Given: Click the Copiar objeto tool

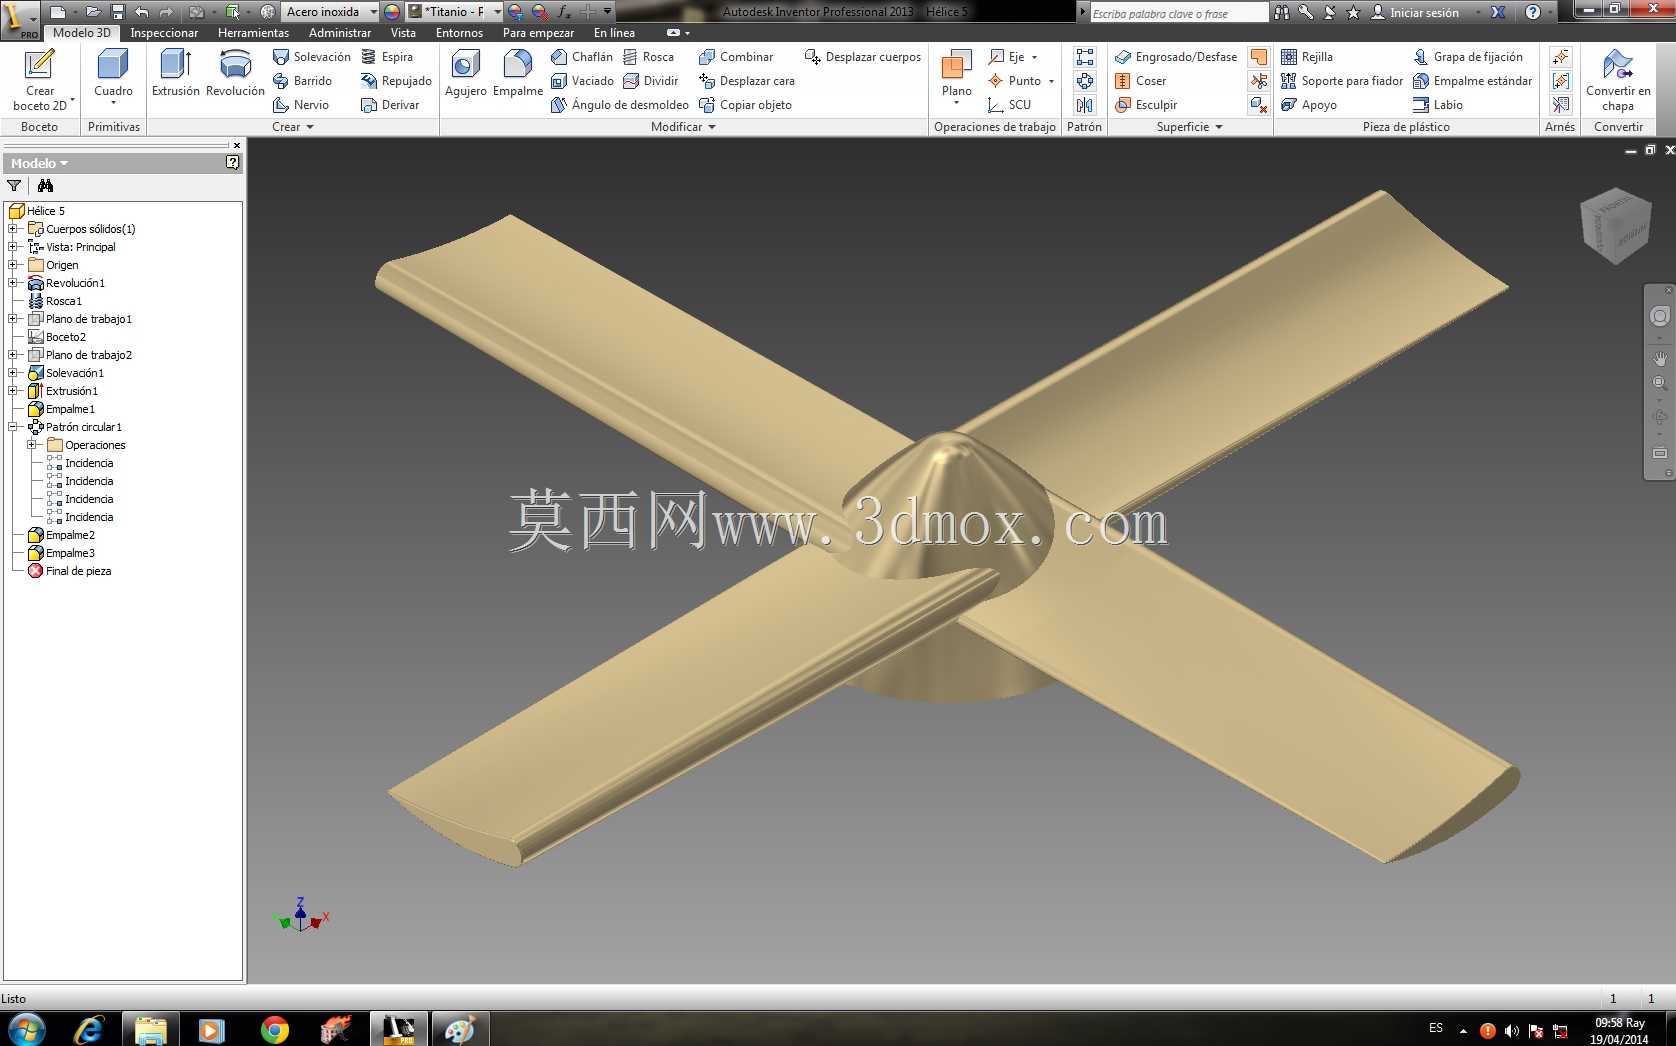Looking at the screenshot, I should click(745, 105).
